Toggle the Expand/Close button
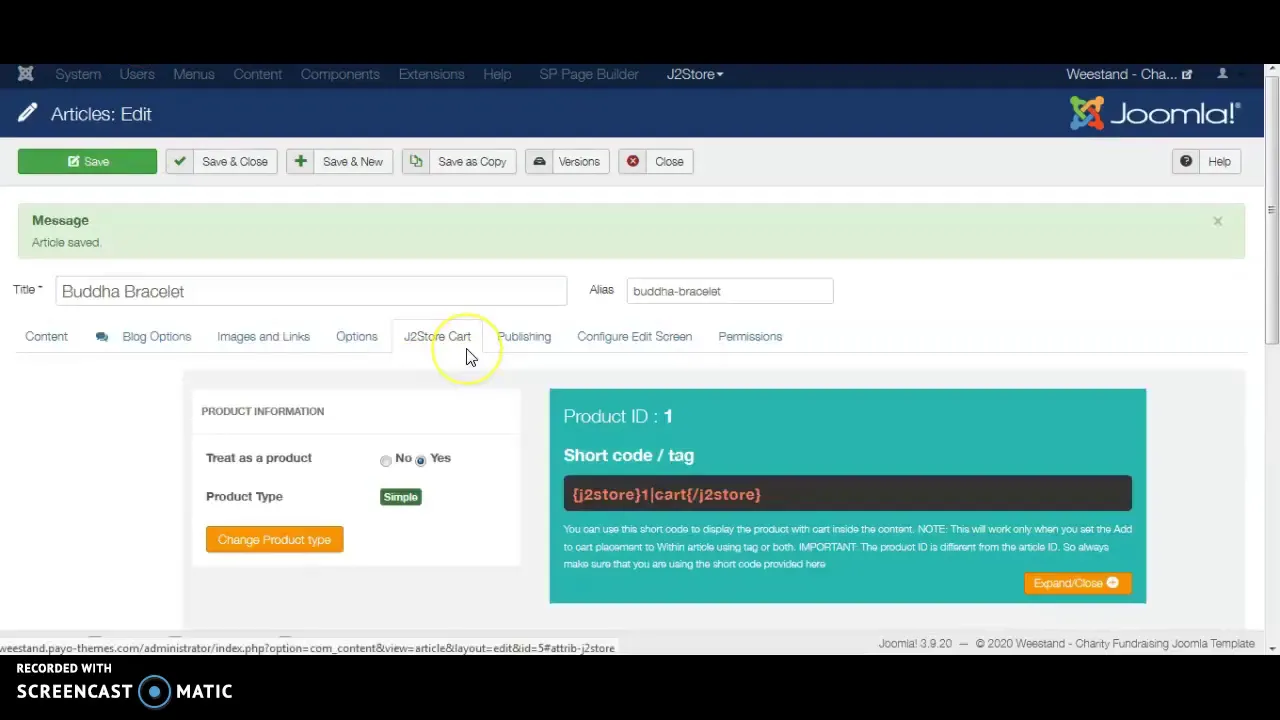1280x720 pixels. coord(1077,583)
